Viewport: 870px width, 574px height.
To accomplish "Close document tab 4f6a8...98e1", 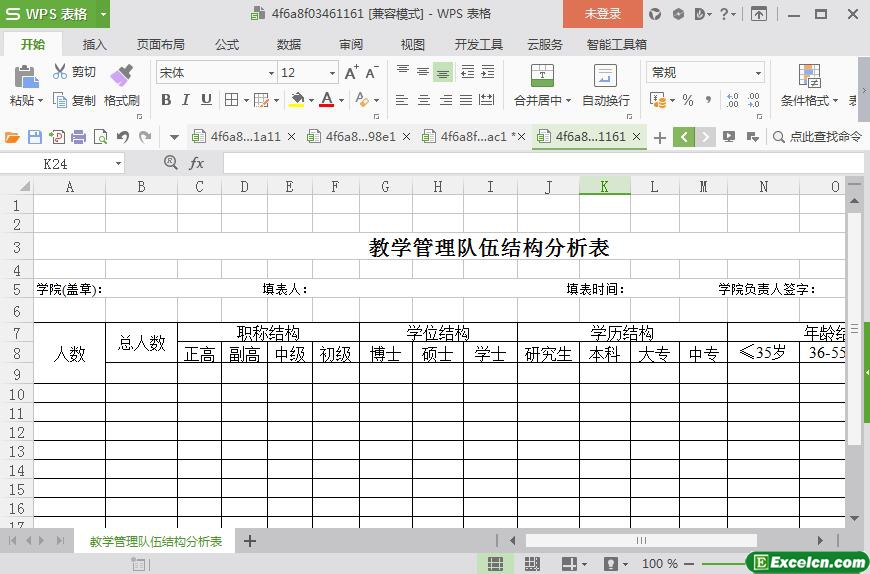I will 407,136.
